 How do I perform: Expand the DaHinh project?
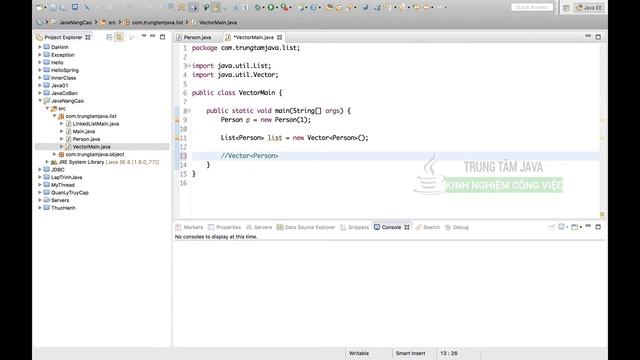(40, 47)
